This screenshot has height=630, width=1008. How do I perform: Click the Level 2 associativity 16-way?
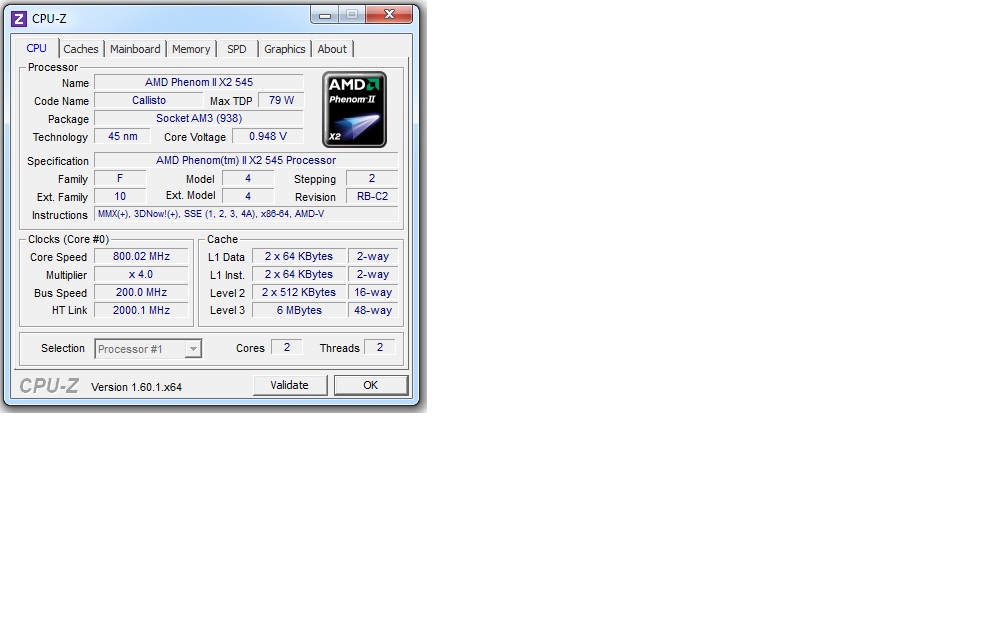(373, 292)
